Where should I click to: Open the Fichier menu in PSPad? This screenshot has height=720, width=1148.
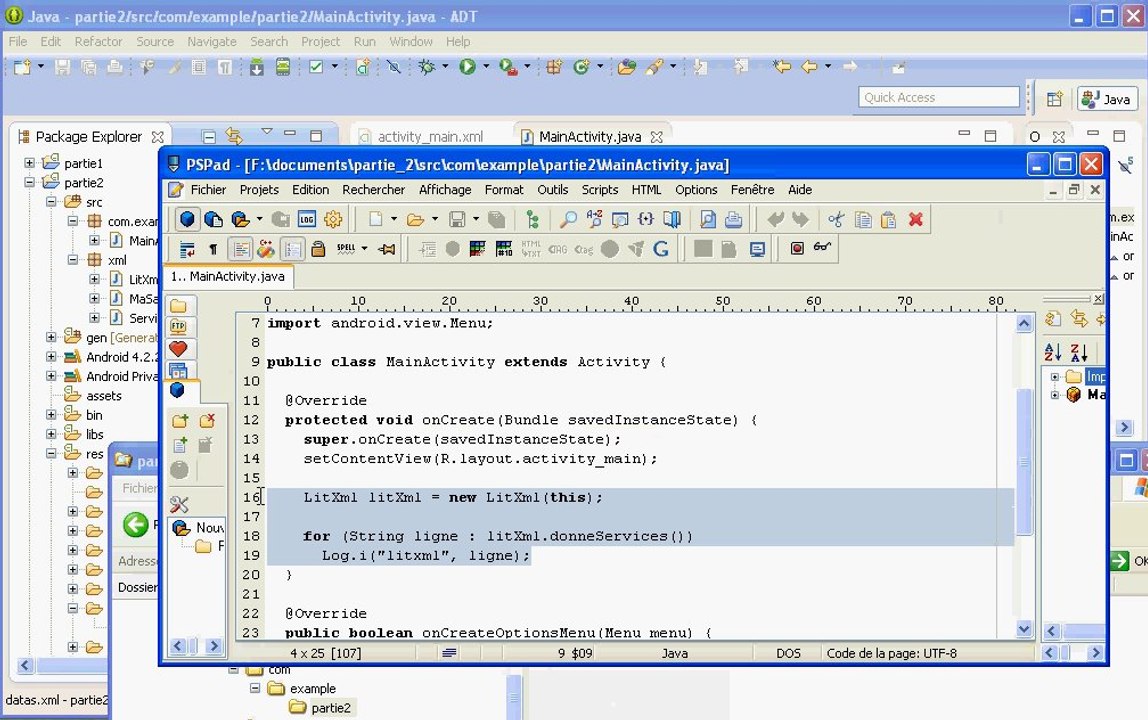pyautogui.click(x=209, y=190)
